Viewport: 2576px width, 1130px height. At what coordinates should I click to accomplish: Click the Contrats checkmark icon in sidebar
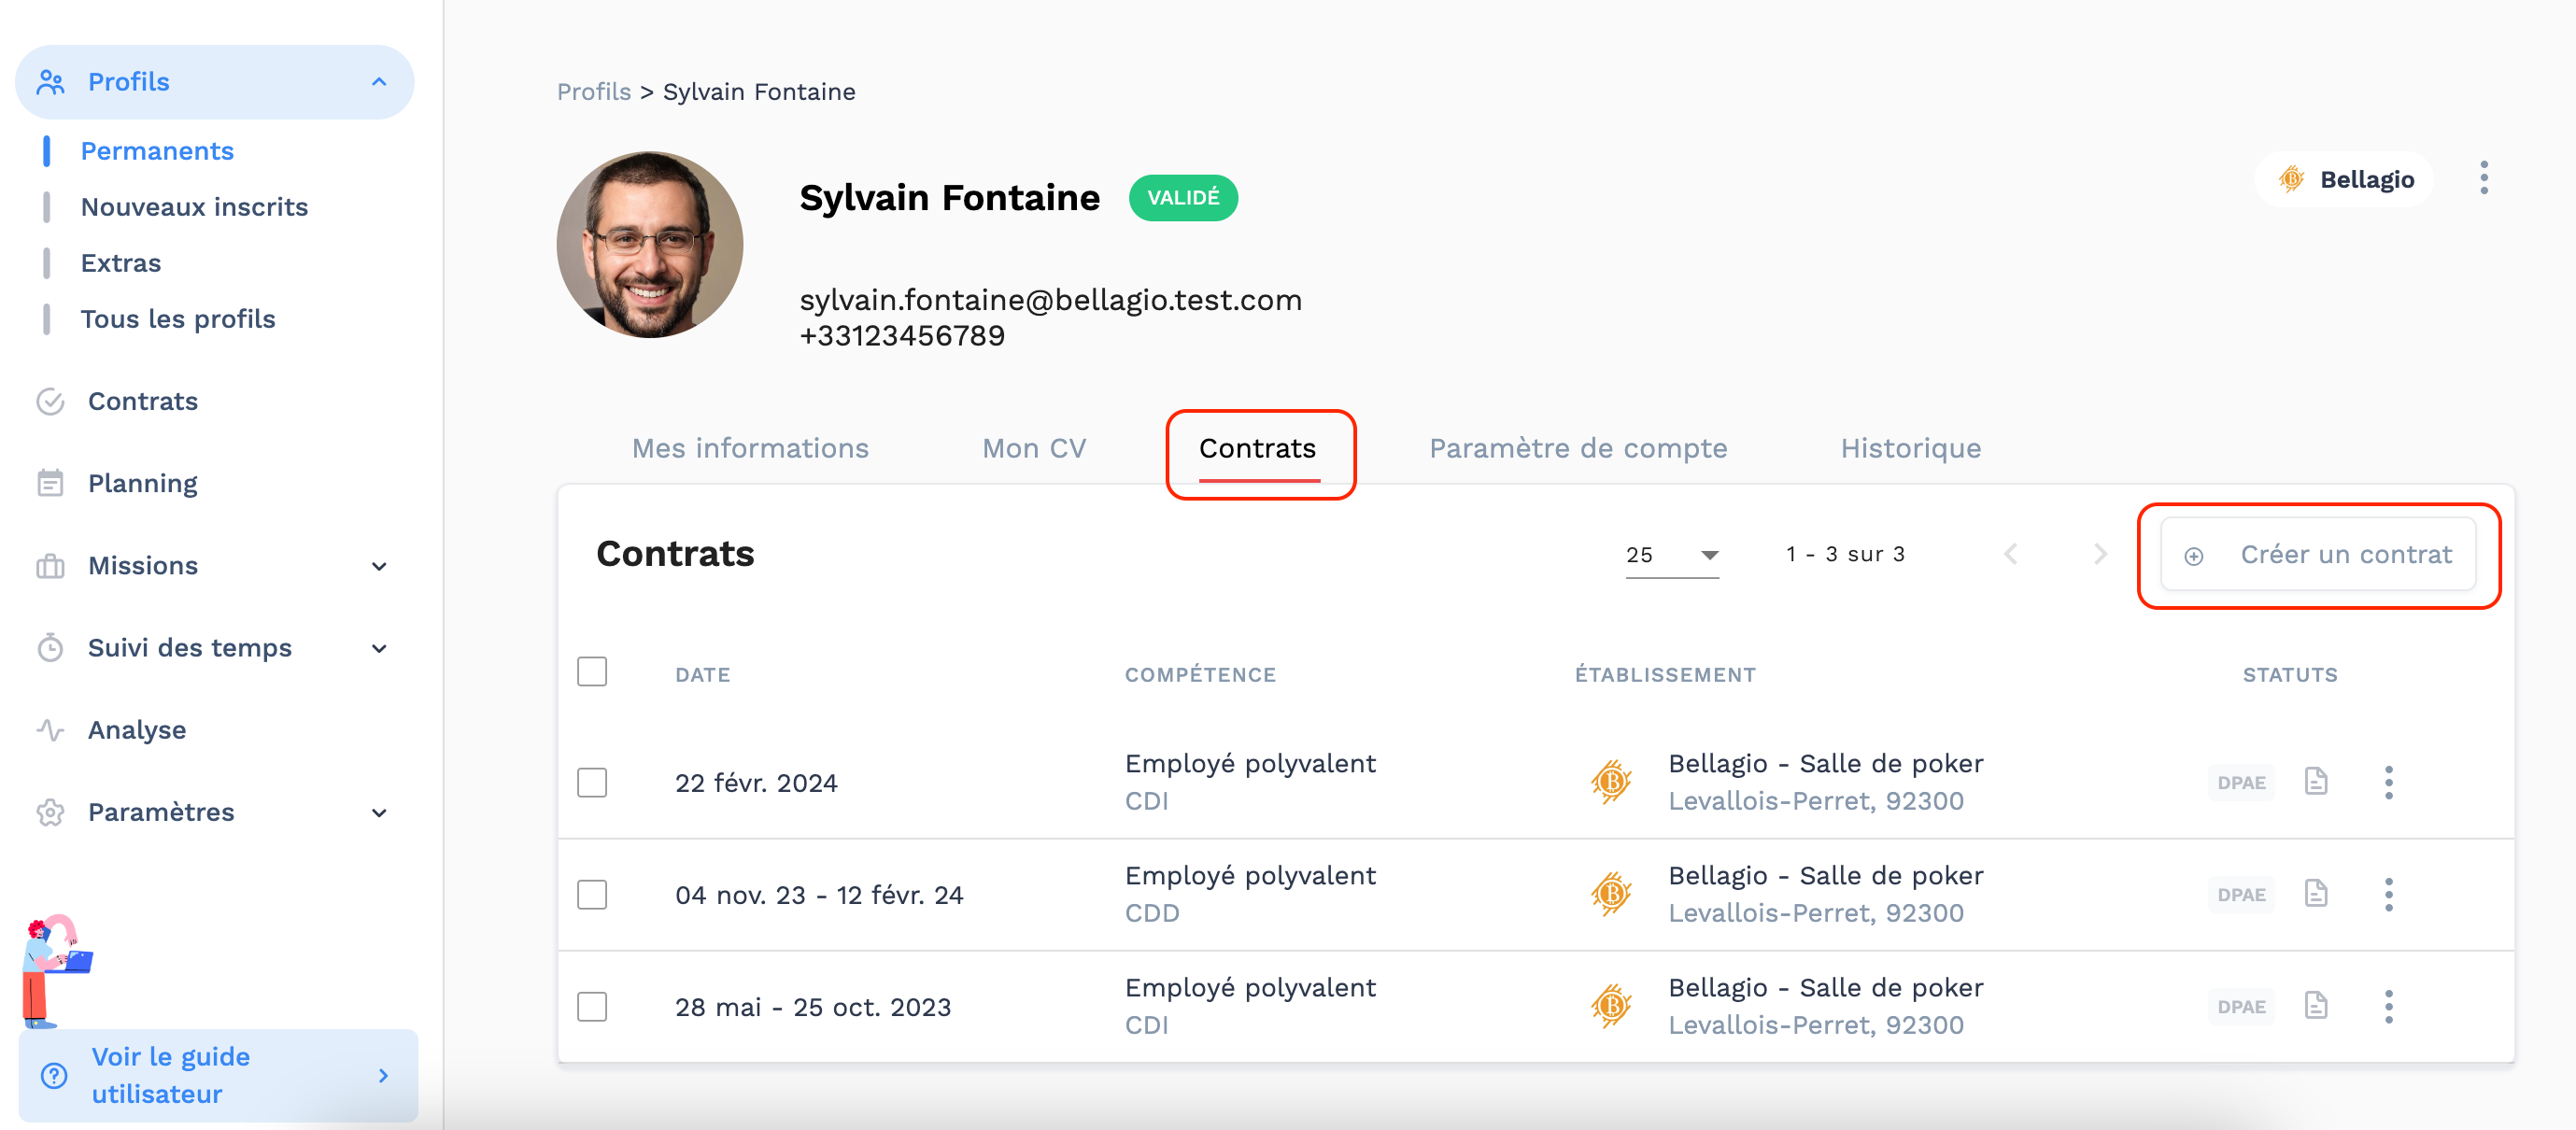(50, 402)
